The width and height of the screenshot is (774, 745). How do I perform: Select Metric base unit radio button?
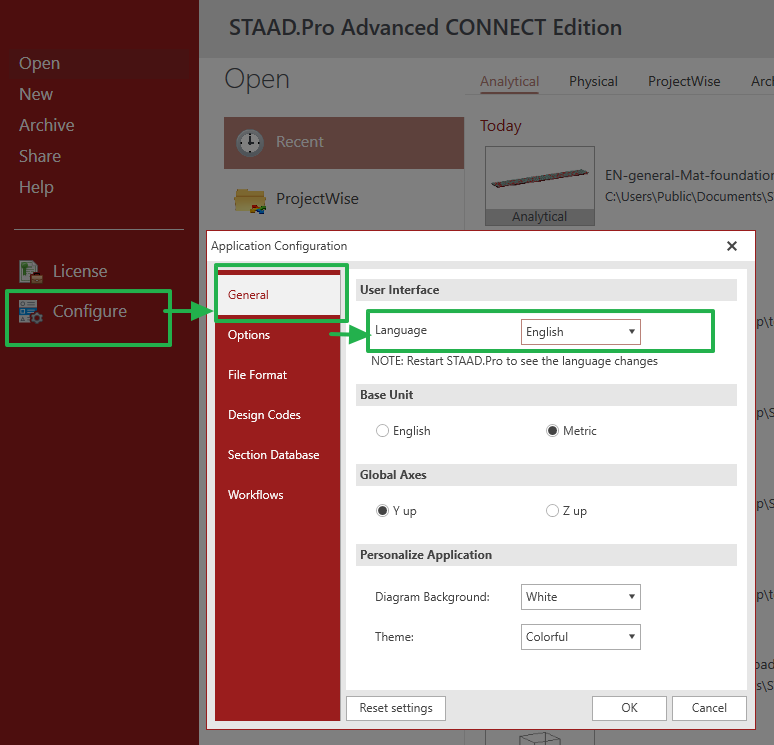pyautogui.click(x=552, y=431)
